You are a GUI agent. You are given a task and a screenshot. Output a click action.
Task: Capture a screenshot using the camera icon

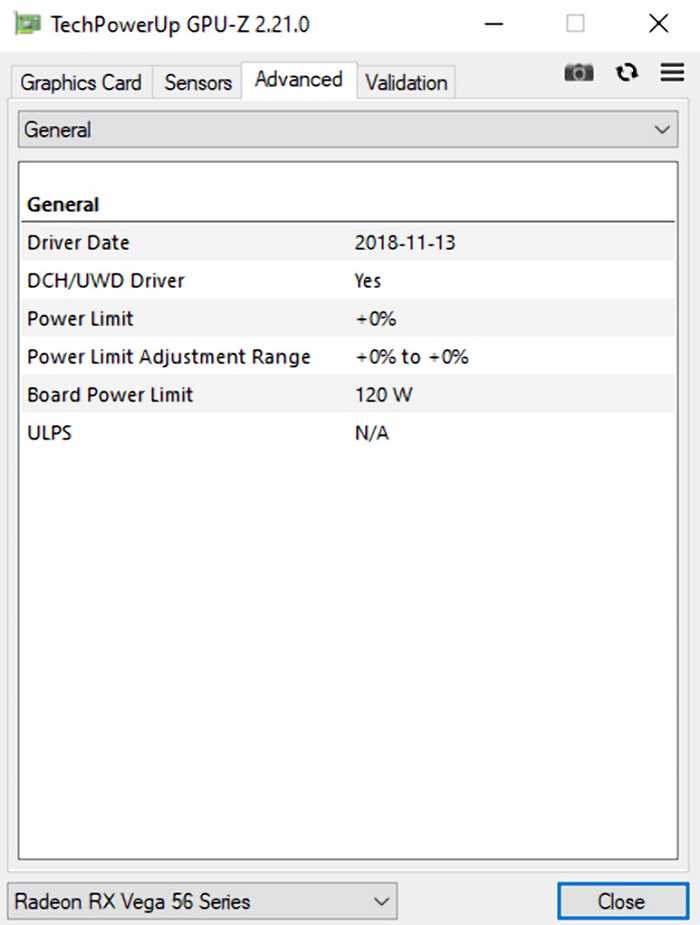(578, 72)
